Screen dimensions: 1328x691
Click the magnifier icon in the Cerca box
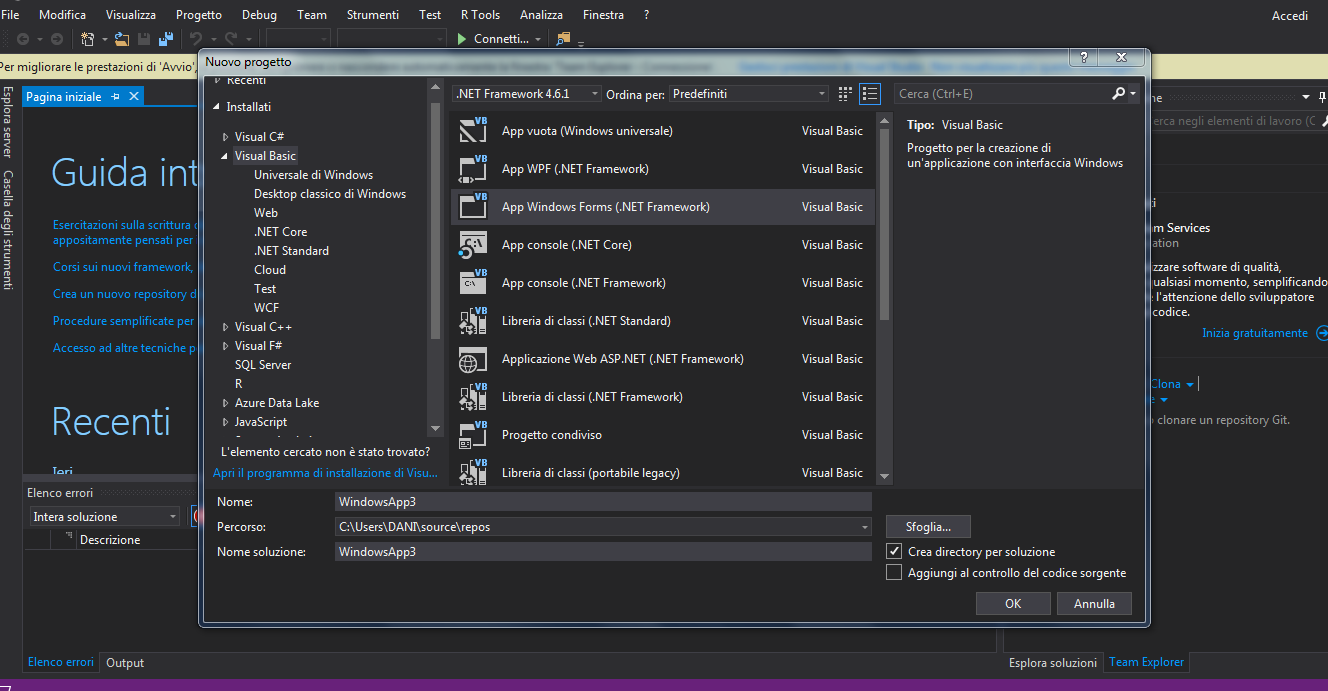(x=1118, y=93)
